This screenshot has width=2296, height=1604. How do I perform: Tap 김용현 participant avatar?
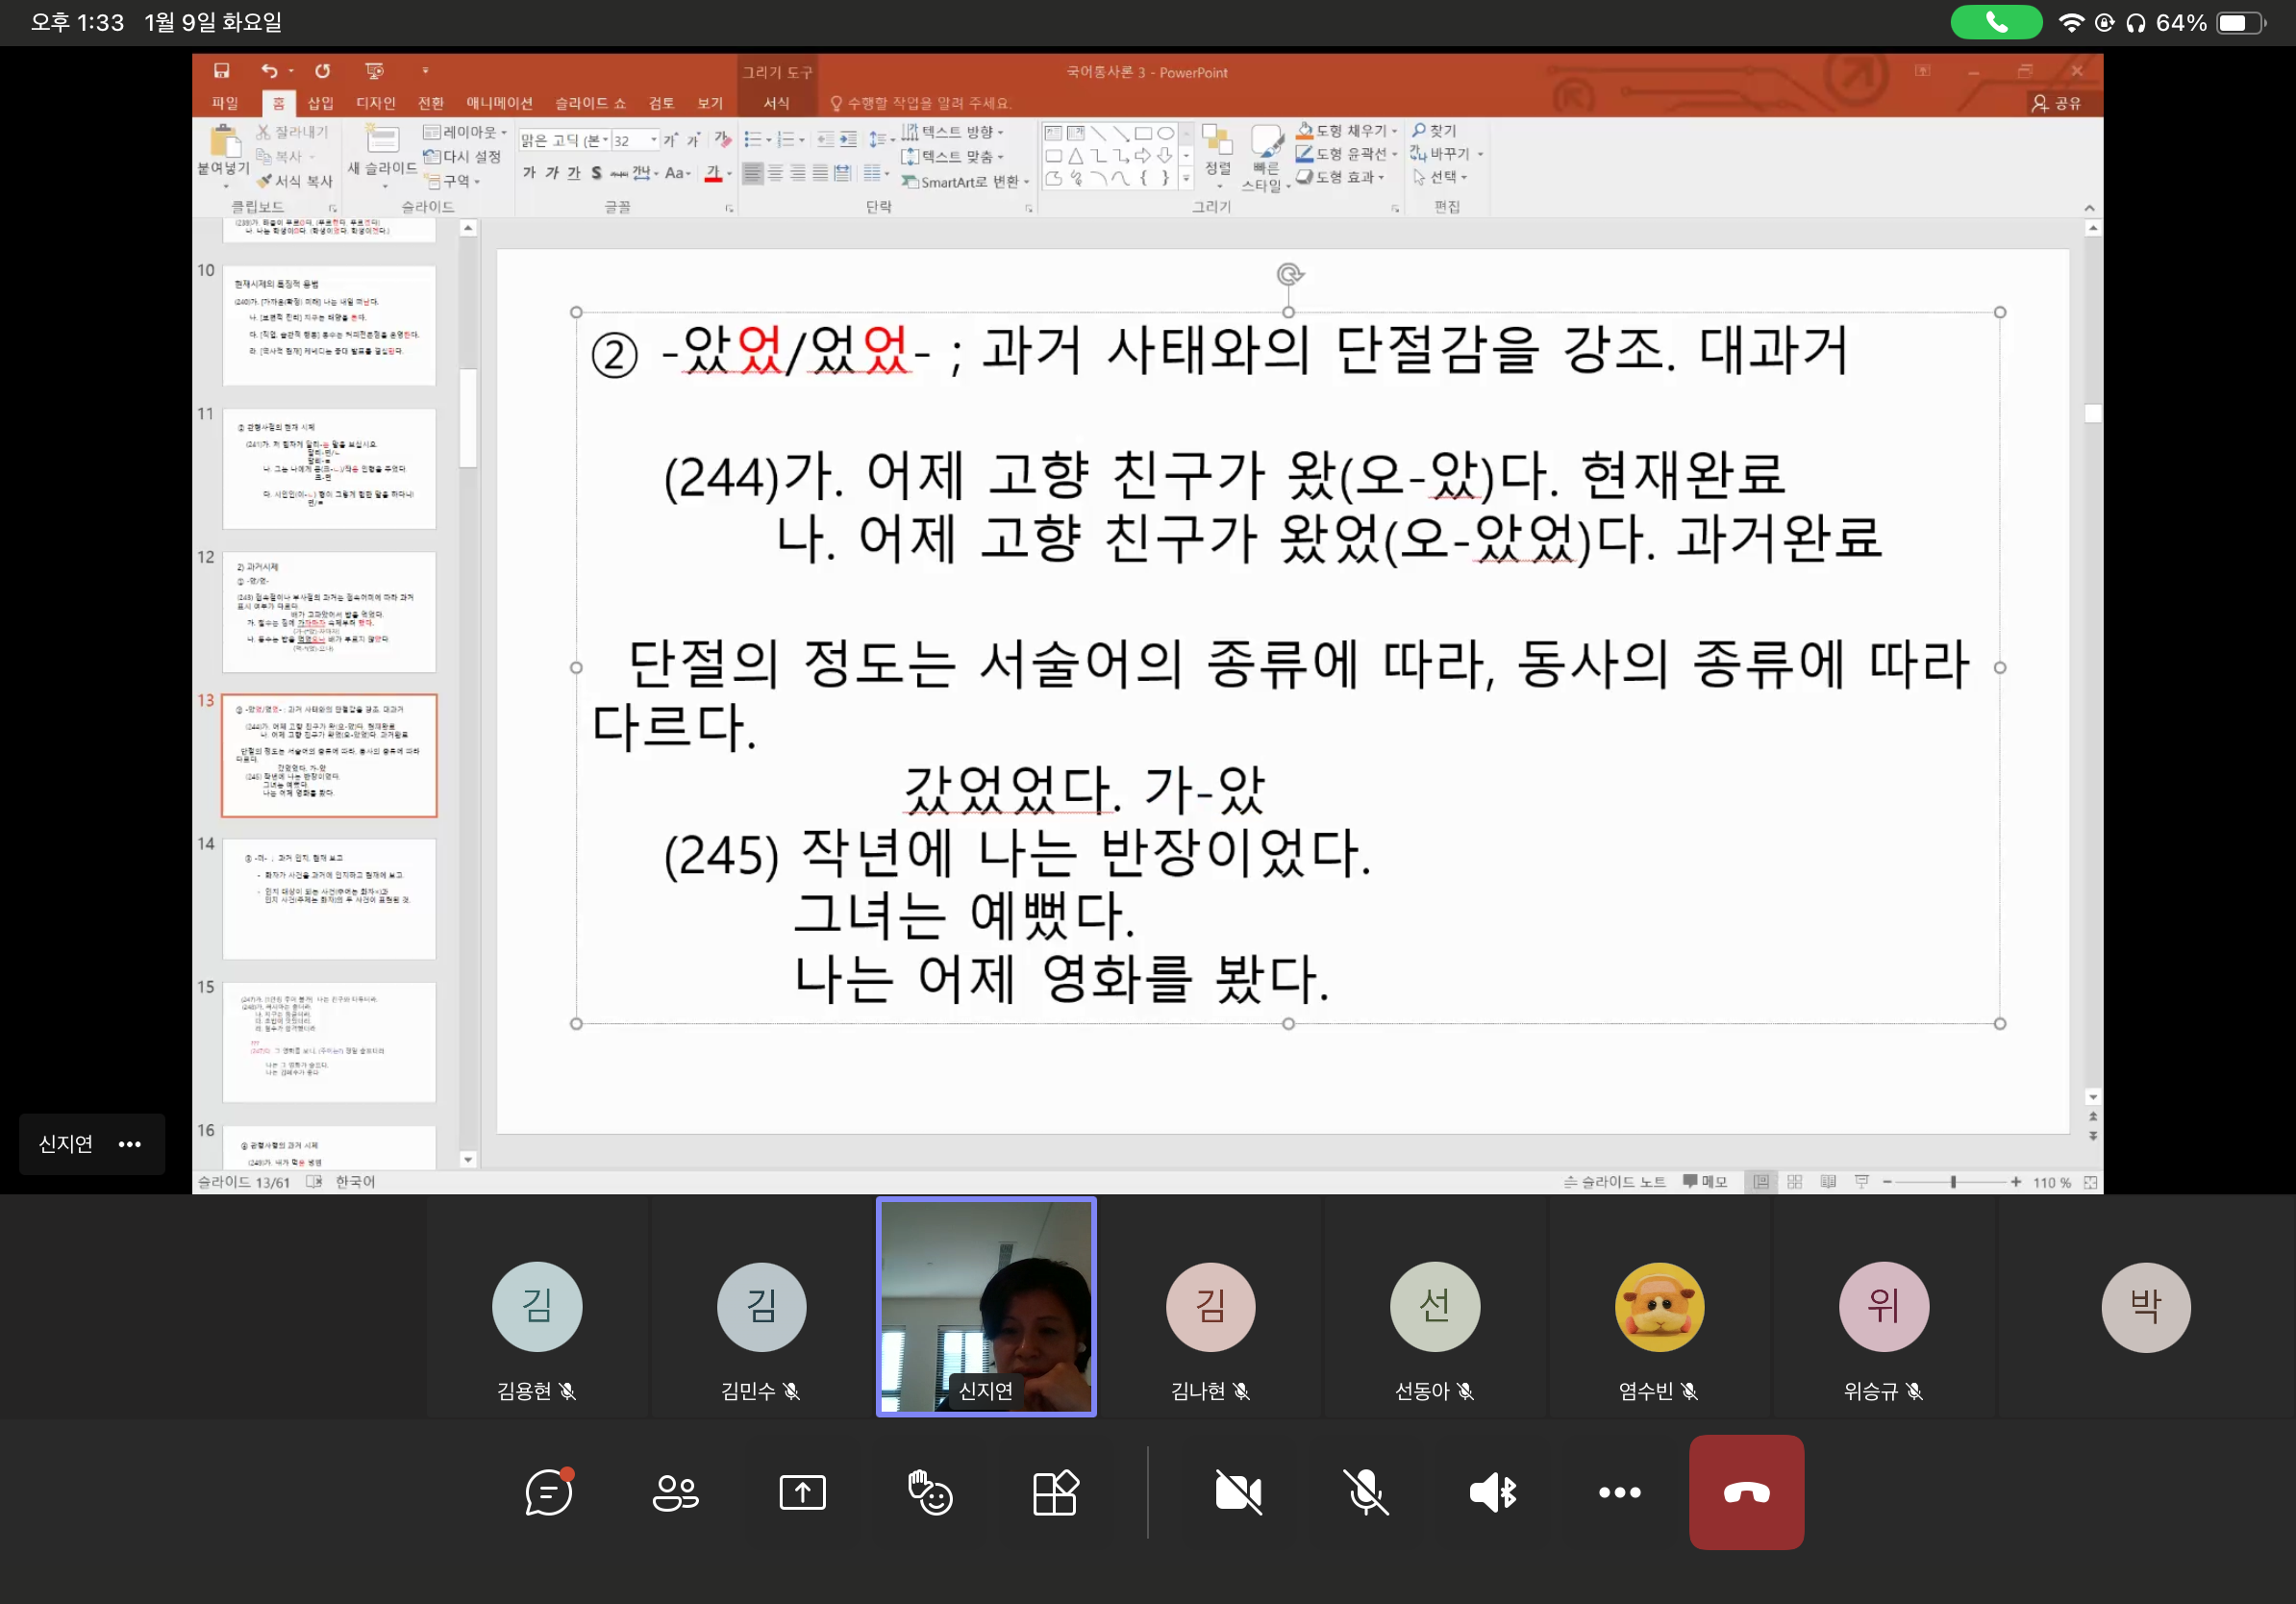tap(537, 1307)
